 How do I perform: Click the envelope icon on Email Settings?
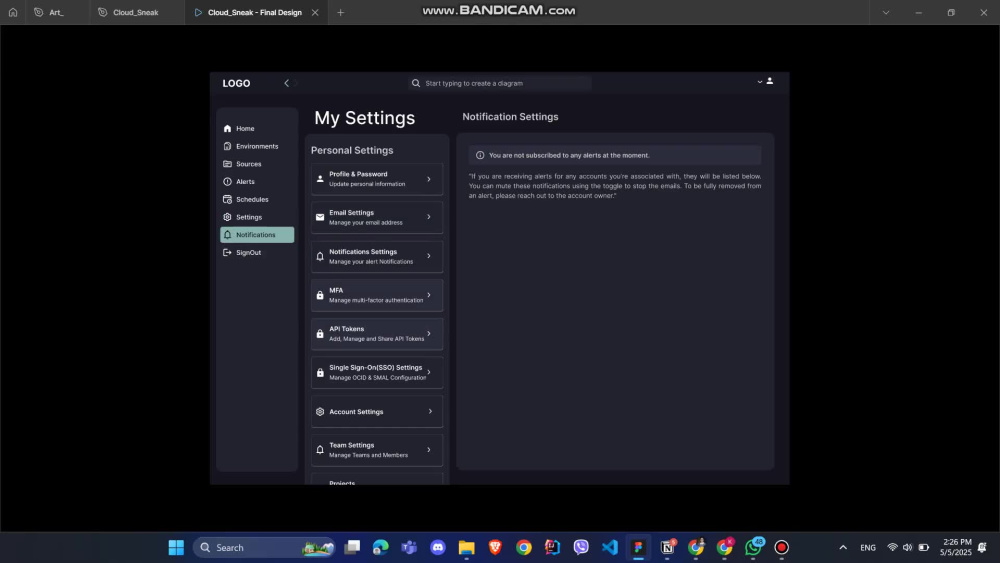pos(320,217)
